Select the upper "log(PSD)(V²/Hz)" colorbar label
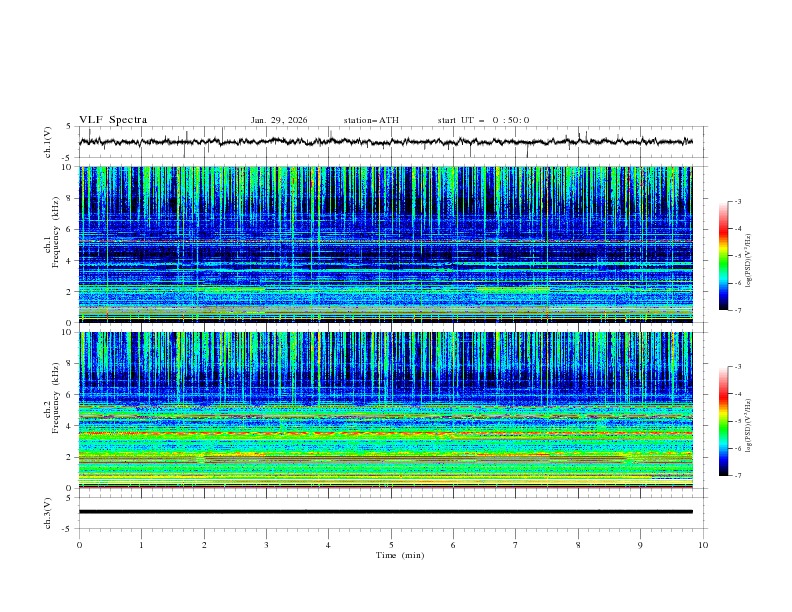This screenshot has width=792, height=612. click(x=748, y=261)
